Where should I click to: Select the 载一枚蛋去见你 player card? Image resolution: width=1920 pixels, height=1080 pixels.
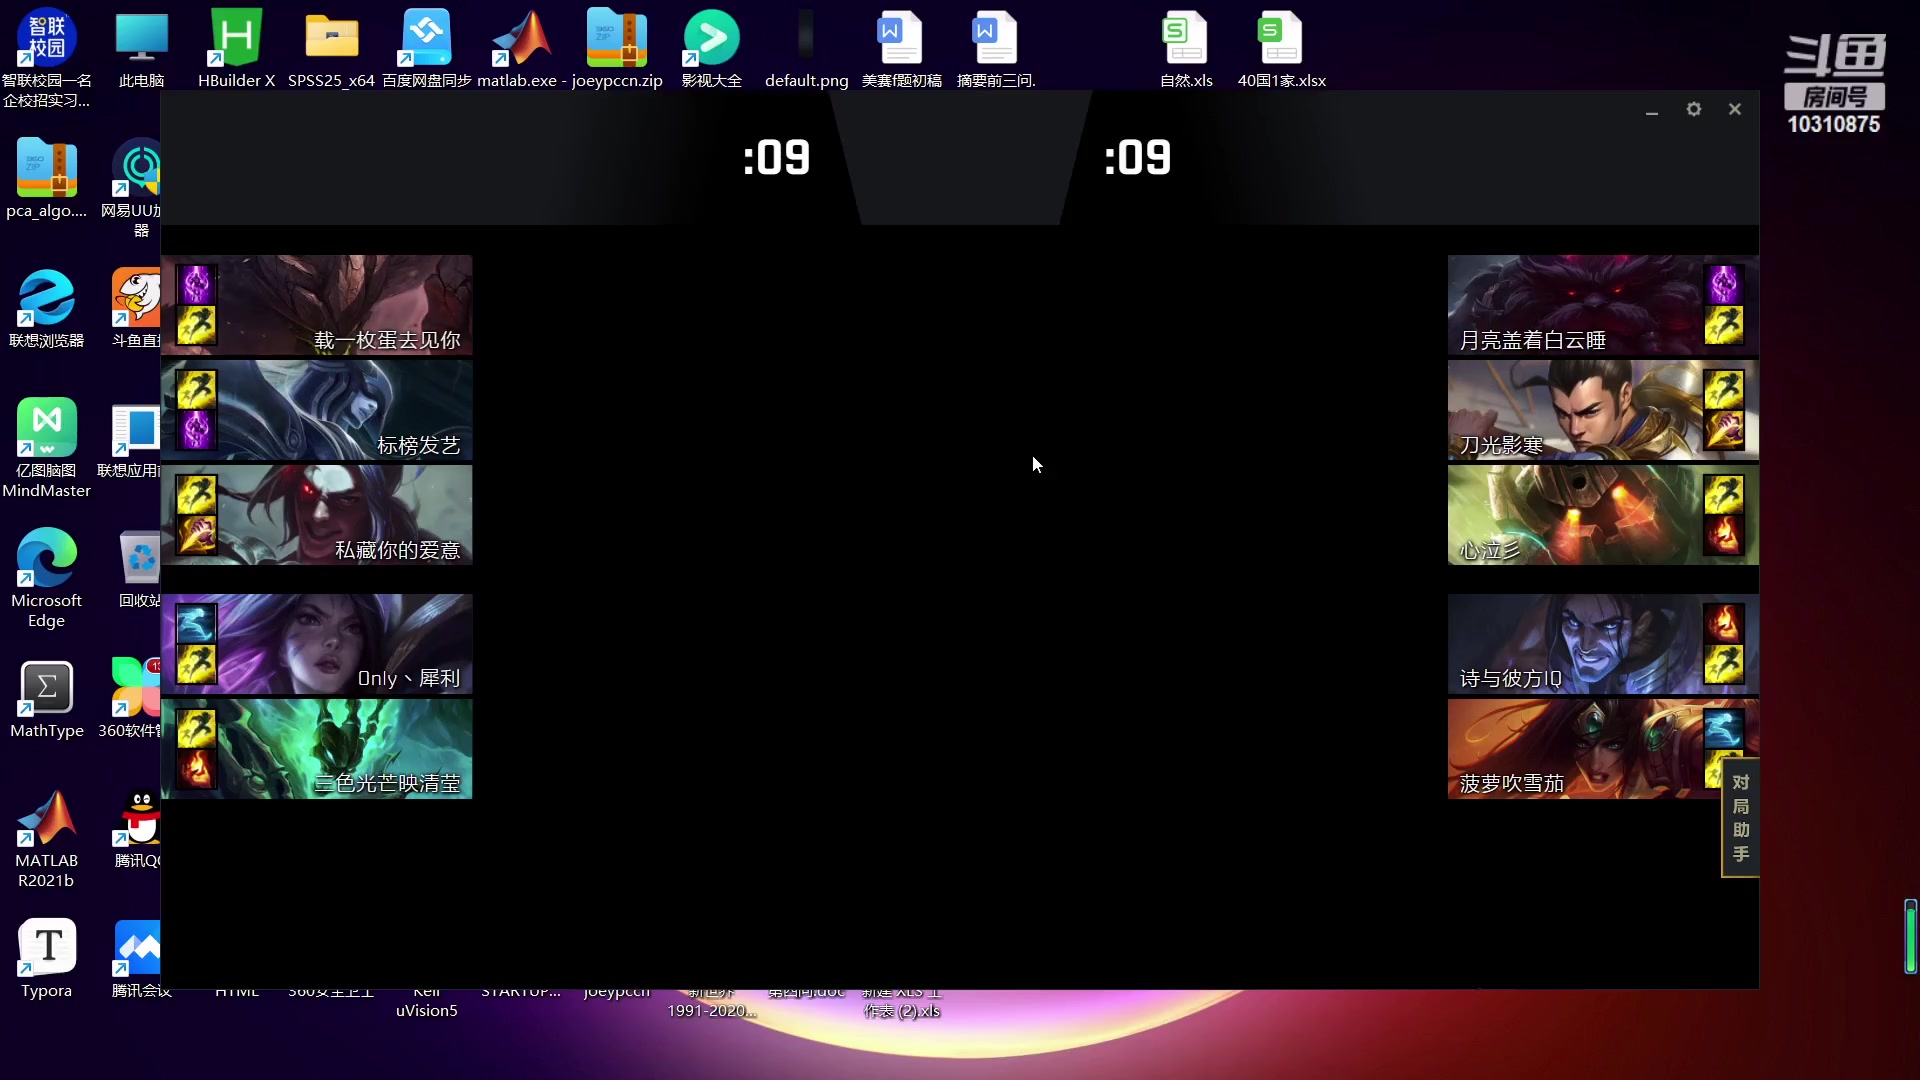tap(316, 305)
